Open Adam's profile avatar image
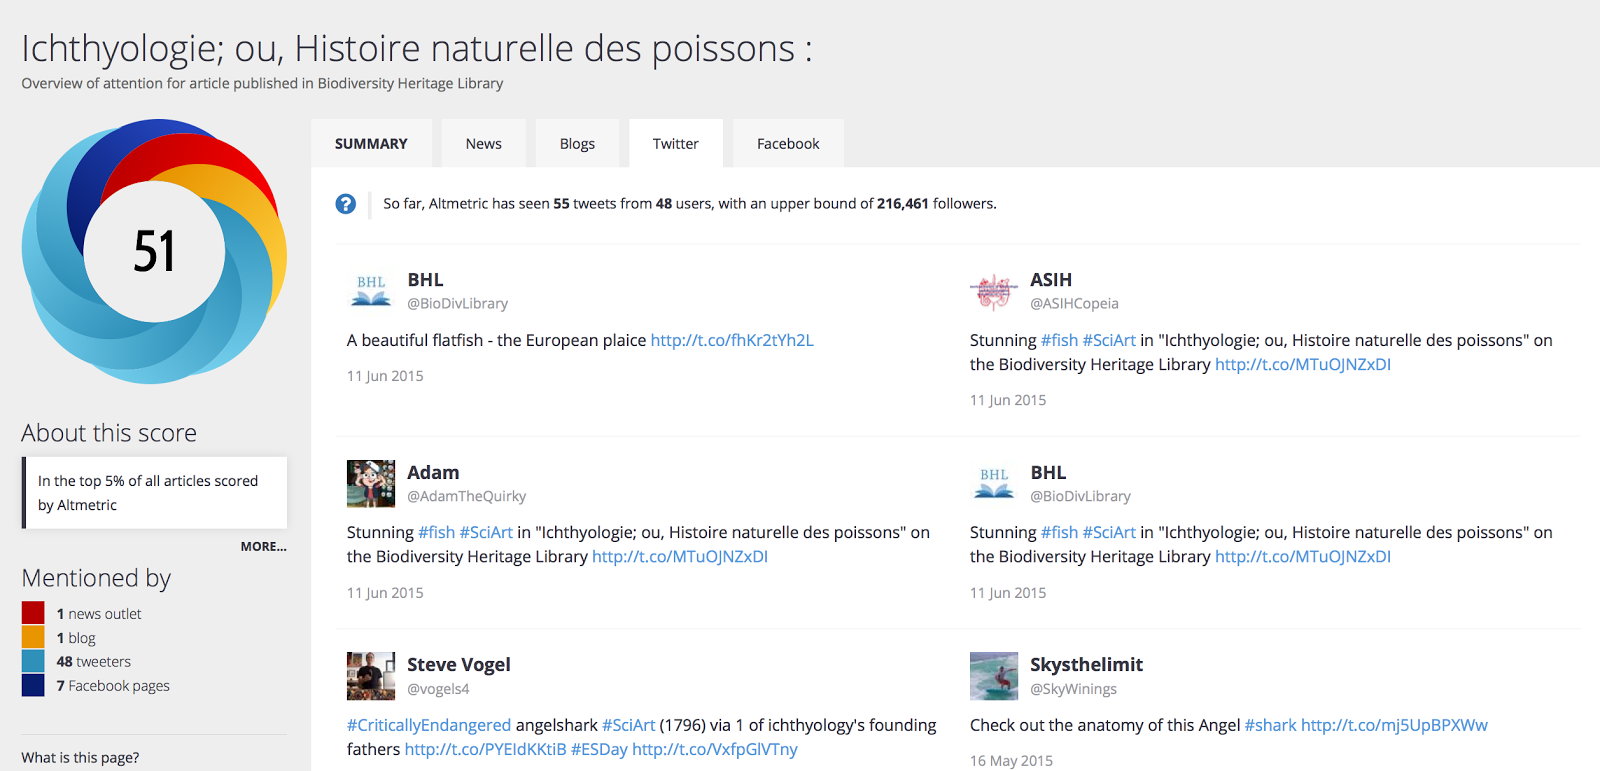This screenshot has width=1600, height=771. [371, 484]
